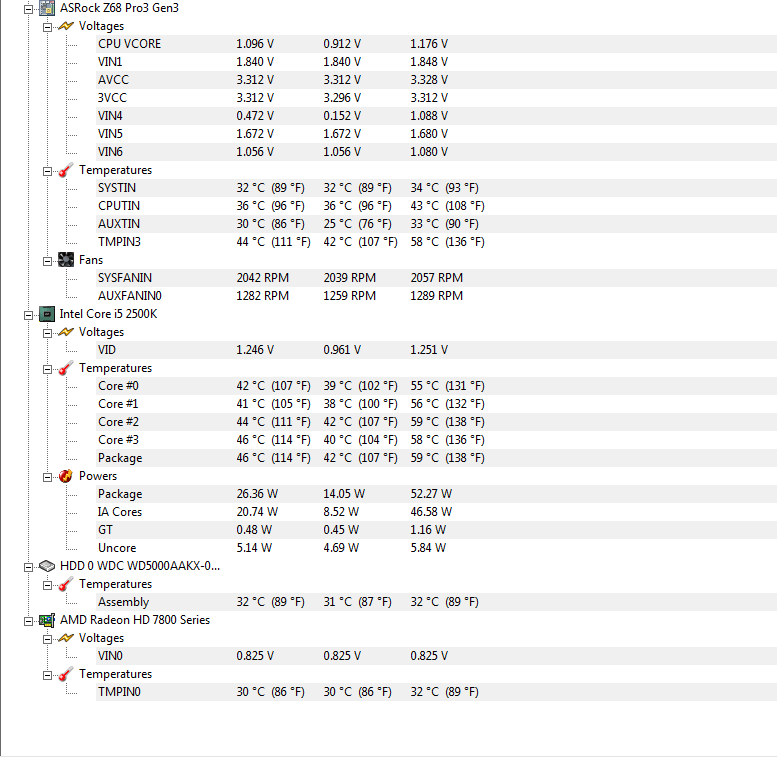Collapse the Intel Core i5 2500K node
The width and height of the screenshot is (777, 758).
click(x=29, y=315)
